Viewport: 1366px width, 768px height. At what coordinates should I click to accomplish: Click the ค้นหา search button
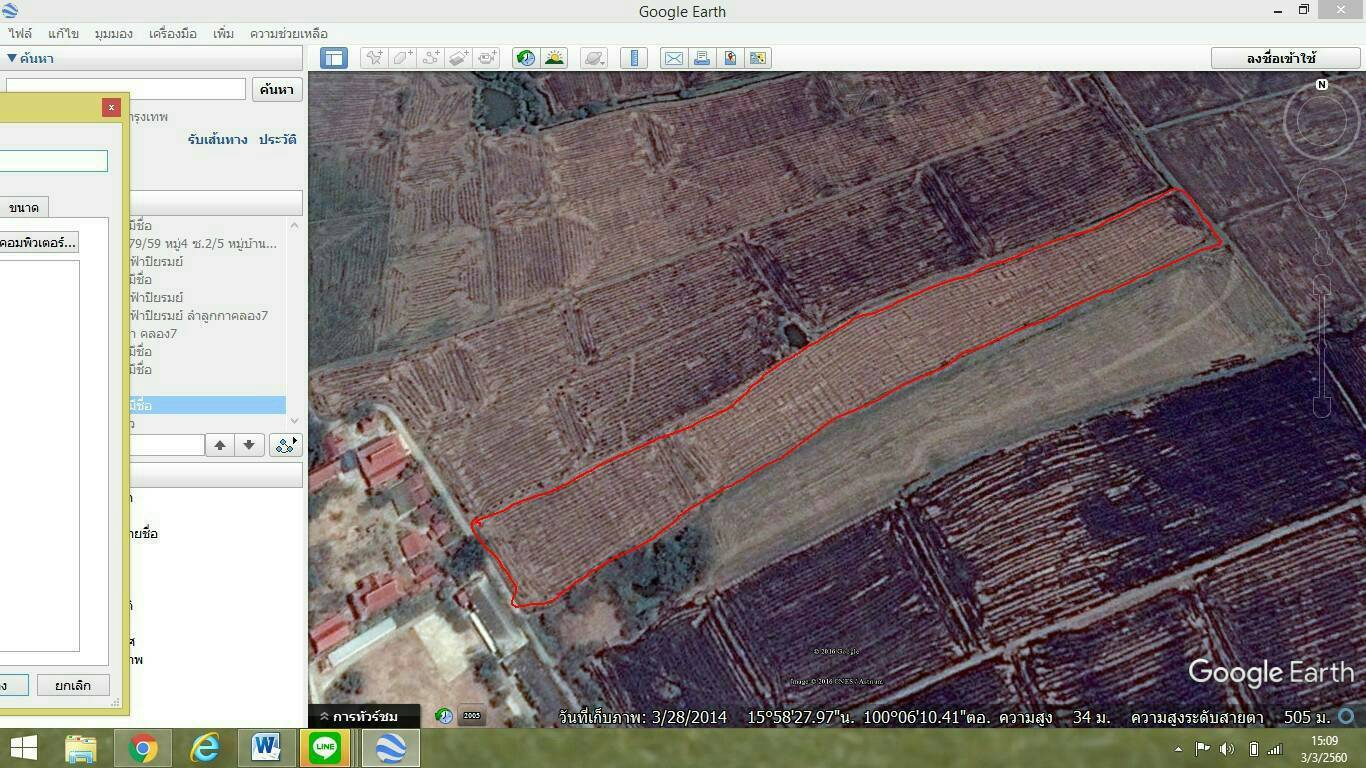(x=276, y=89)
